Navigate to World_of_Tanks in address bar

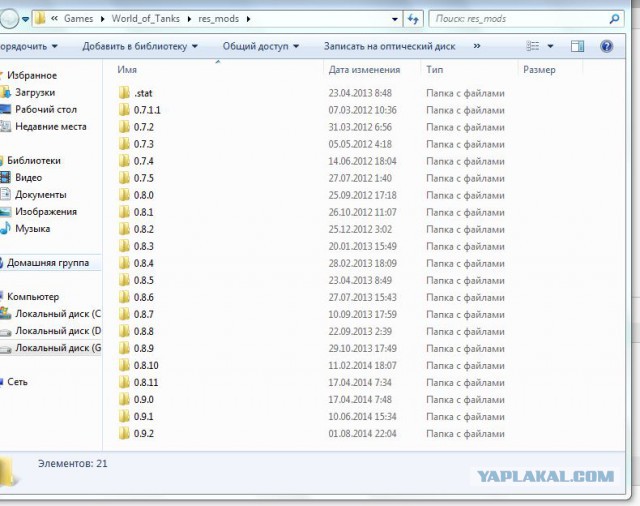click(x=145, y=19)
